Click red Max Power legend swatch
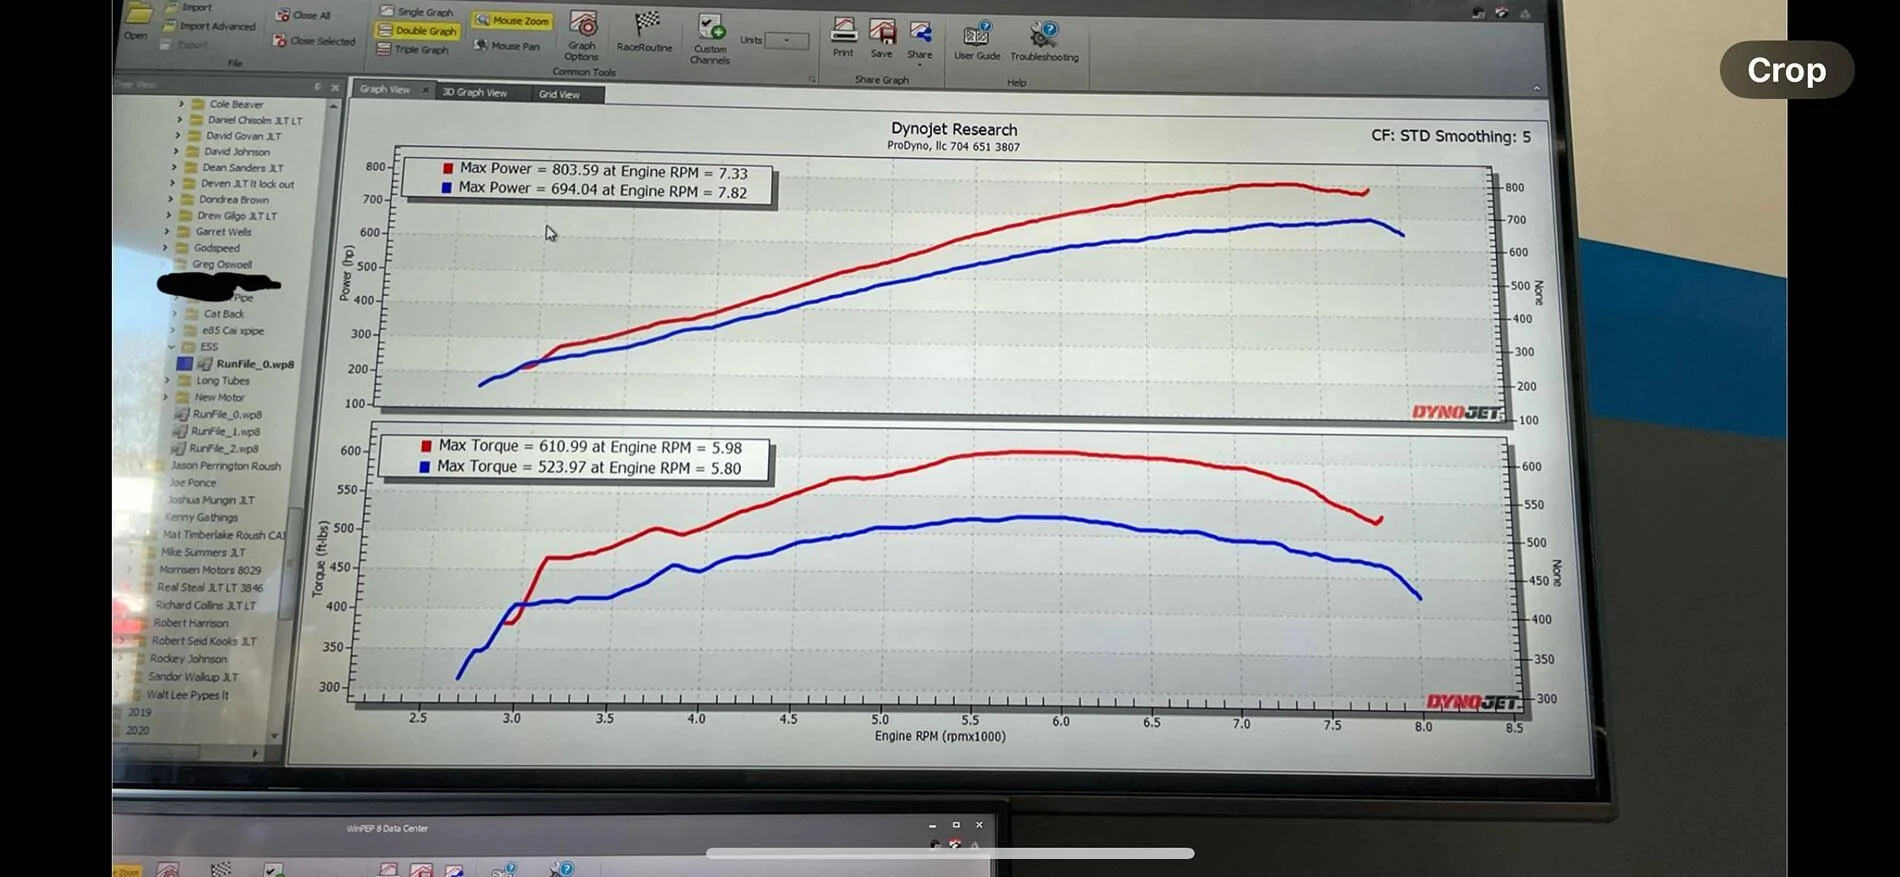1900x877 pixels. (448, 168)
